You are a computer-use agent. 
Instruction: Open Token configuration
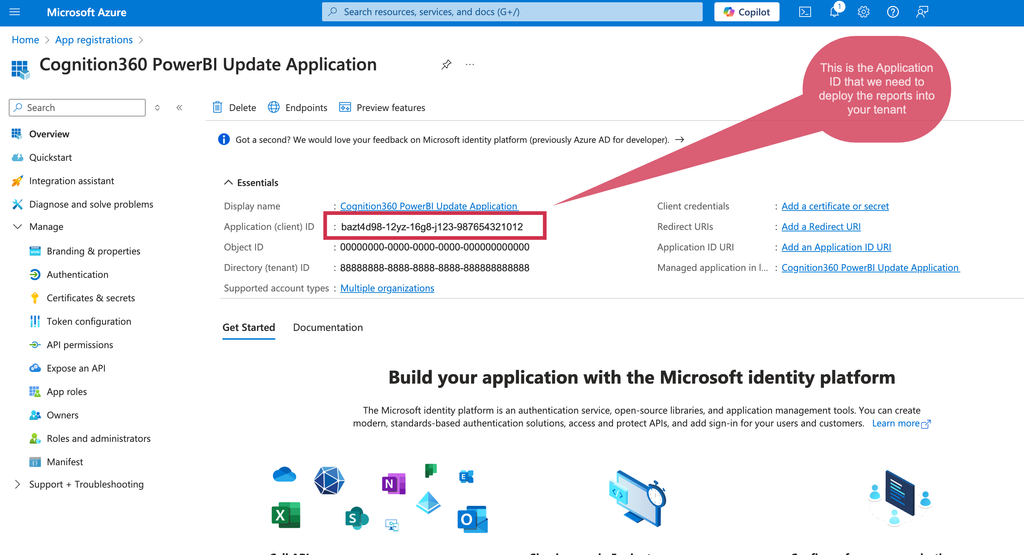pyautogui.click(x=89, y=322)
